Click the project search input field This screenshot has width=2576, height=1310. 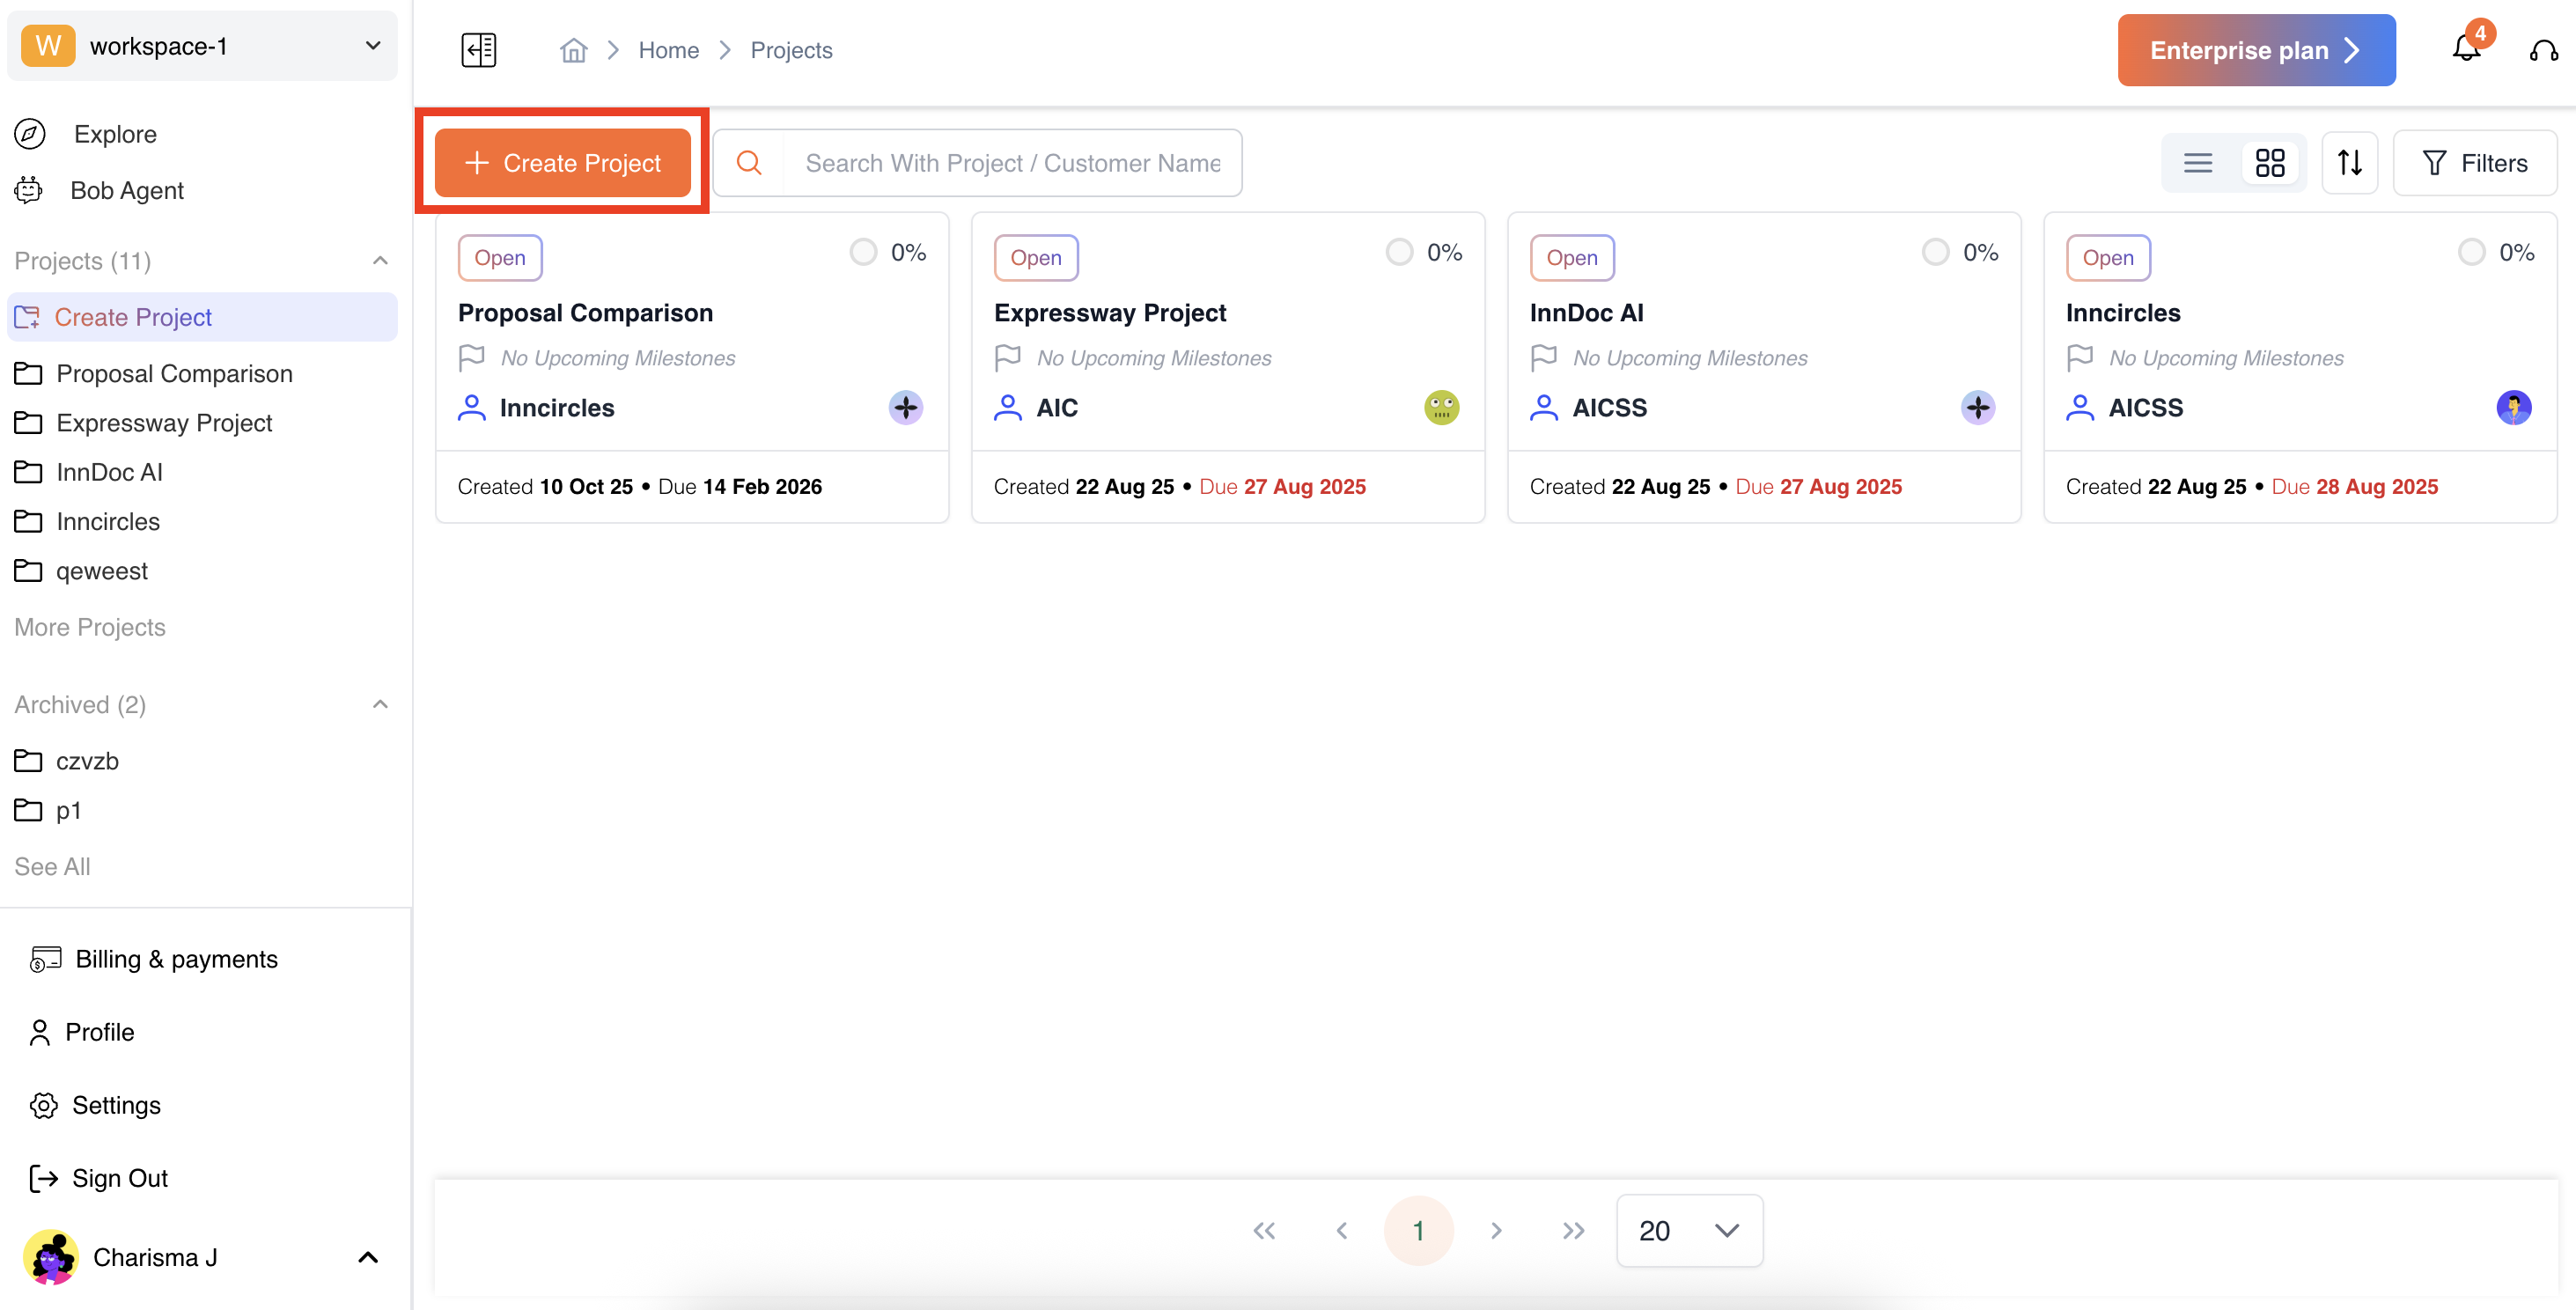[x=1012, y=163]
